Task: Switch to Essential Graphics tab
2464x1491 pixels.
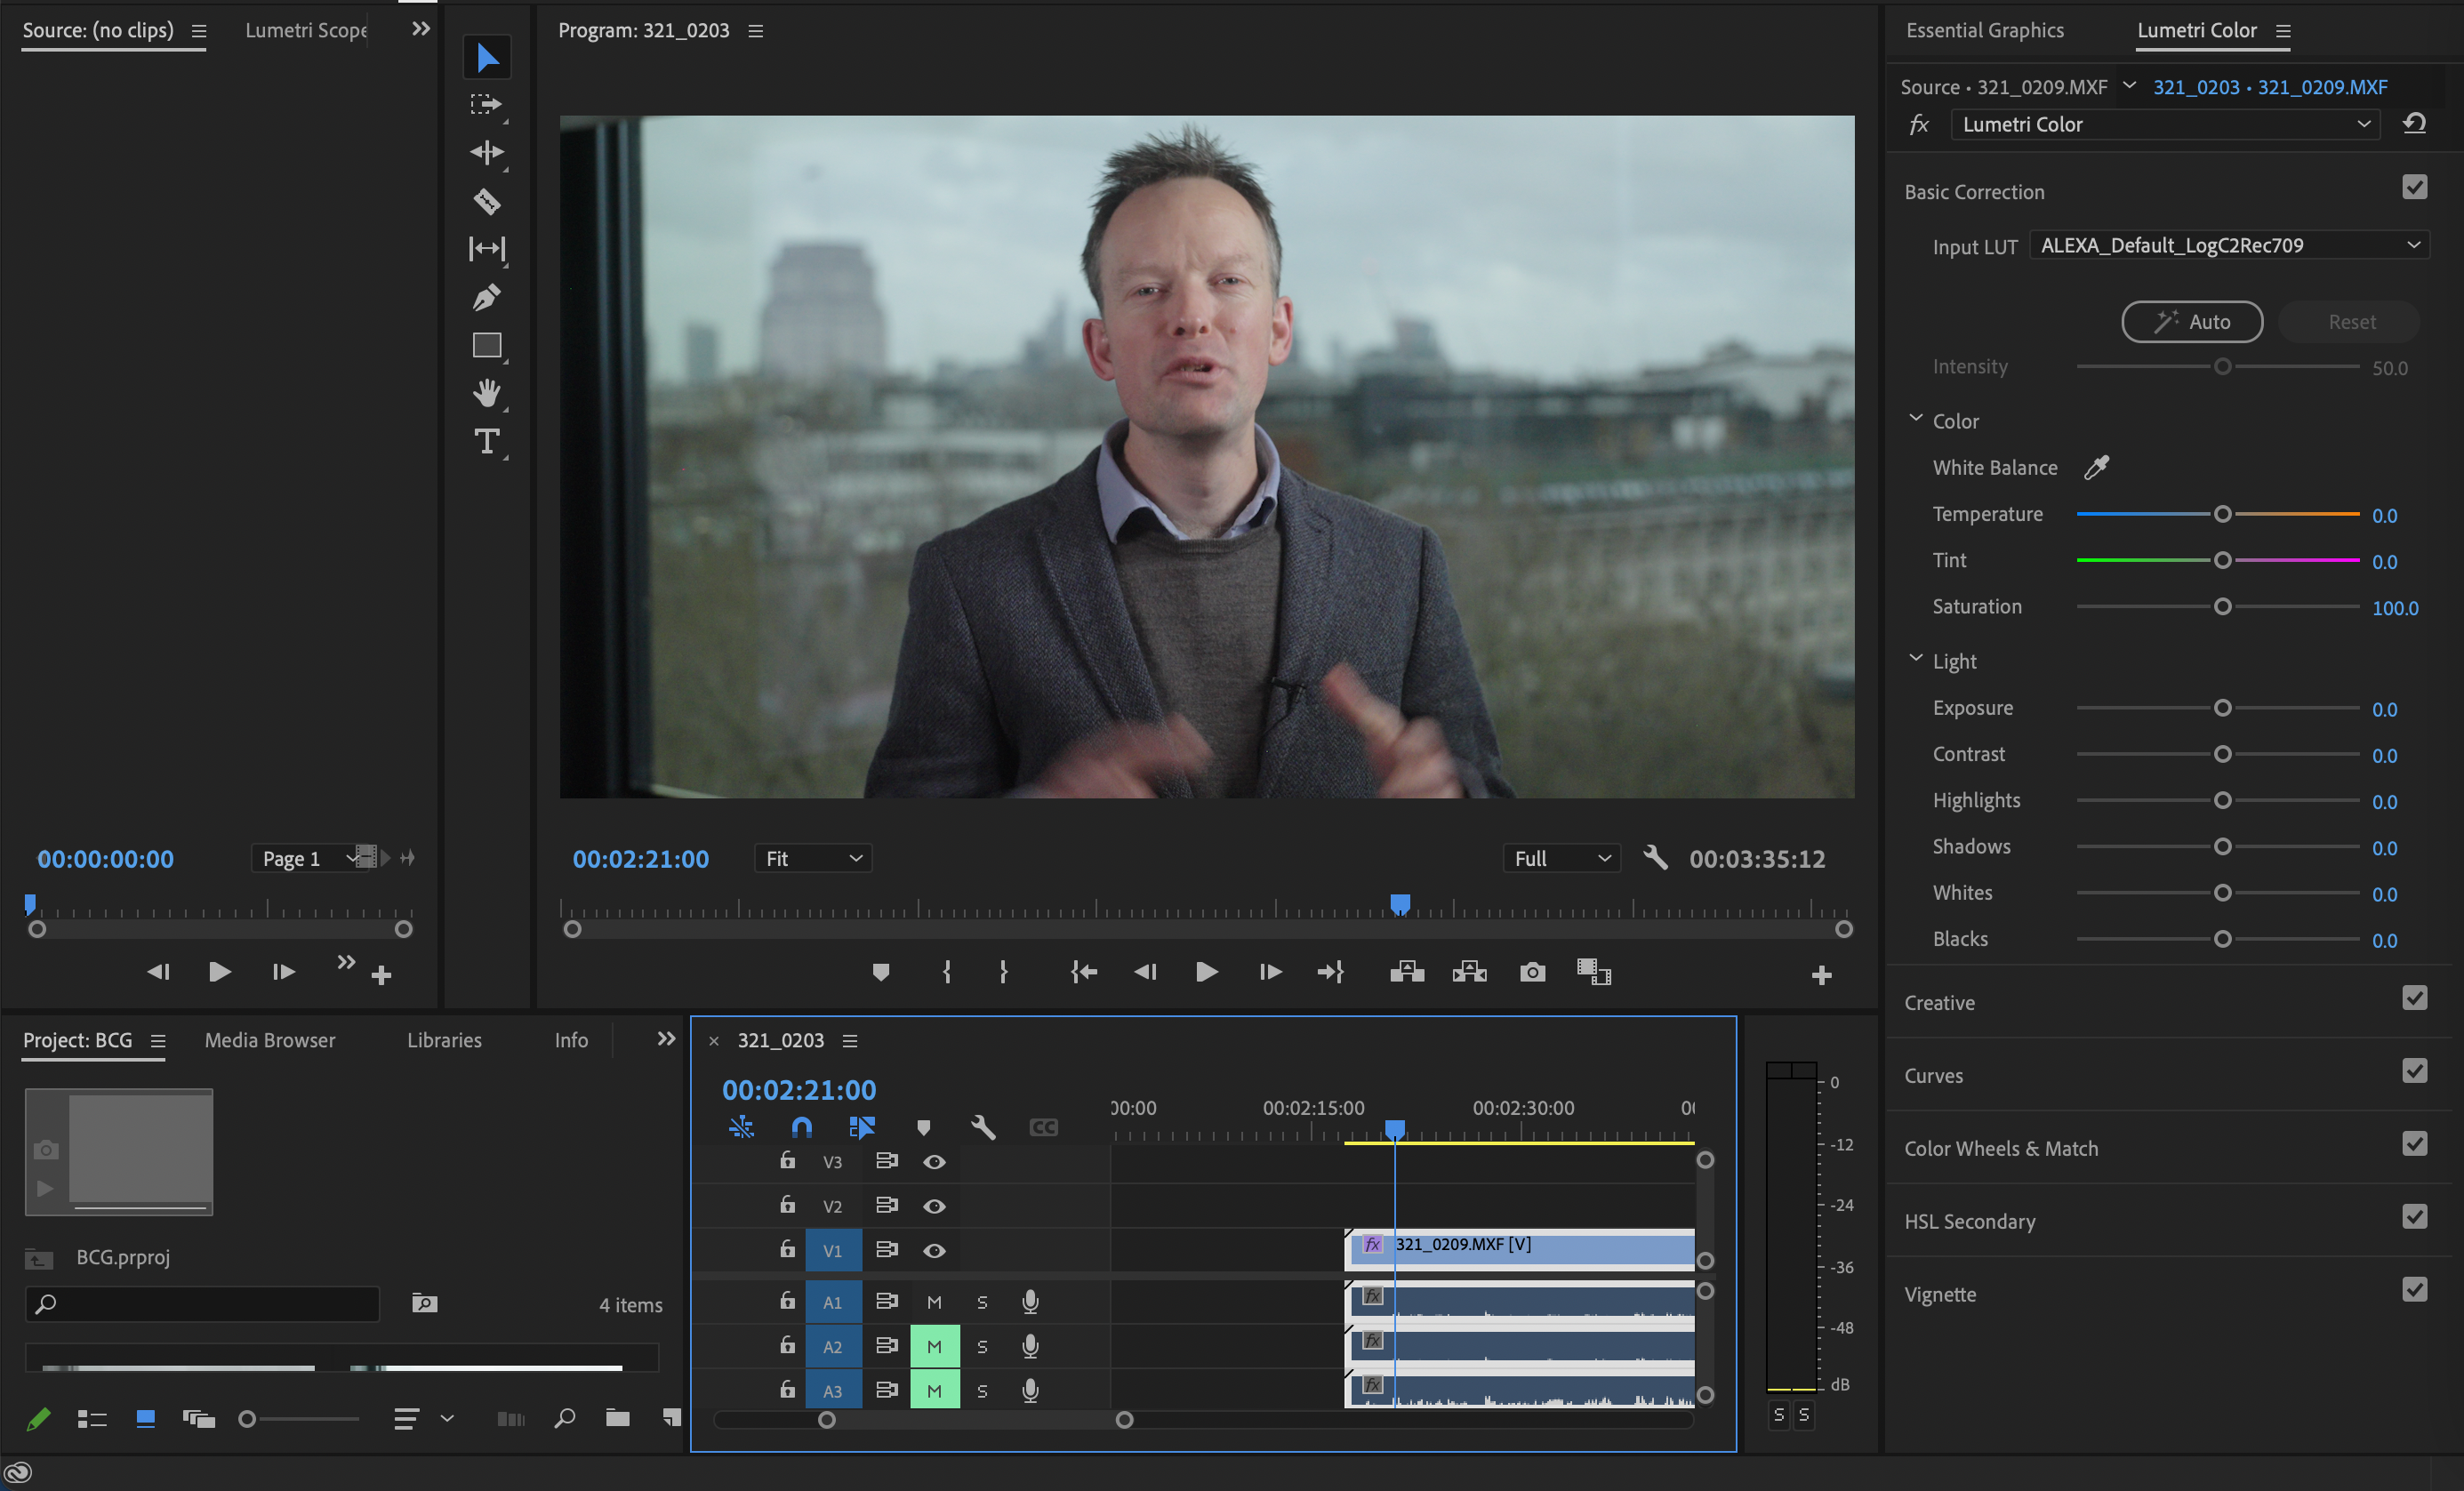Action: point(1984,30)
